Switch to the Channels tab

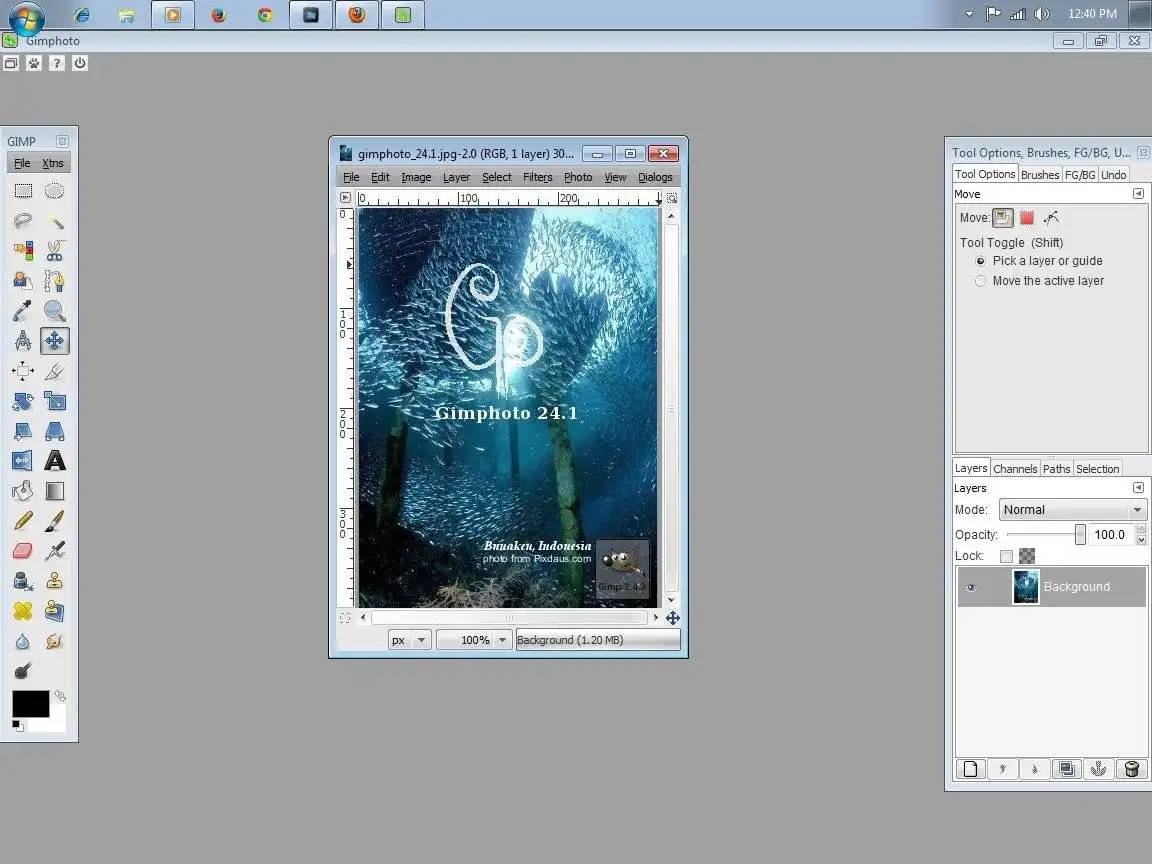pyautogui.click(x=1015, y=468)
